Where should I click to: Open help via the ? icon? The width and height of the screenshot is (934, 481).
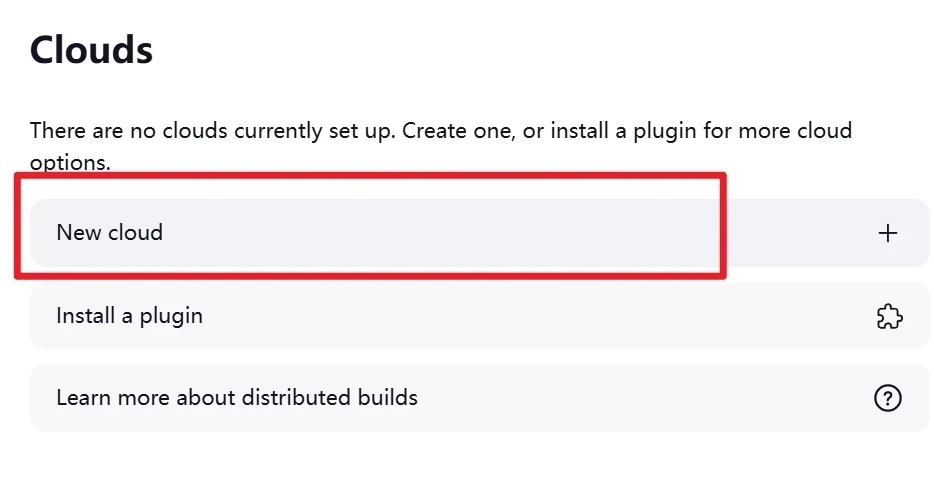[887, 398]
